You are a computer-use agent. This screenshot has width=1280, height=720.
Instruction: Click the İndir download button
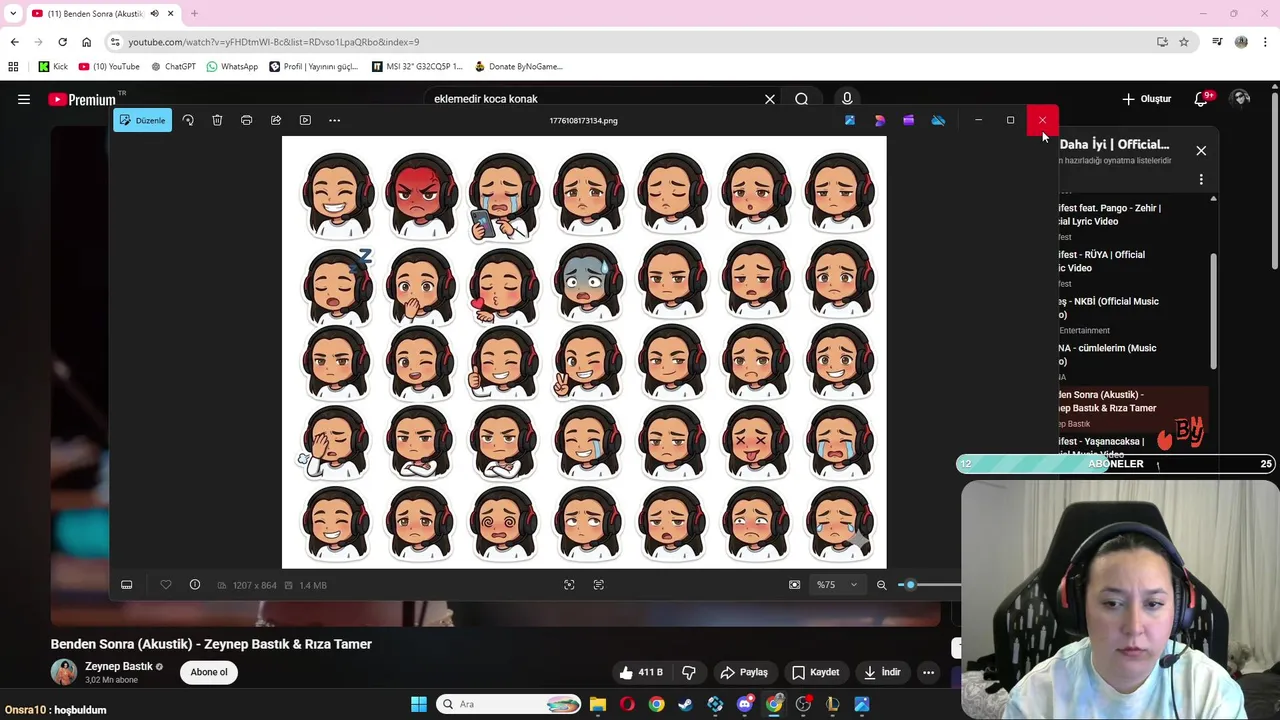click(883, 672)
